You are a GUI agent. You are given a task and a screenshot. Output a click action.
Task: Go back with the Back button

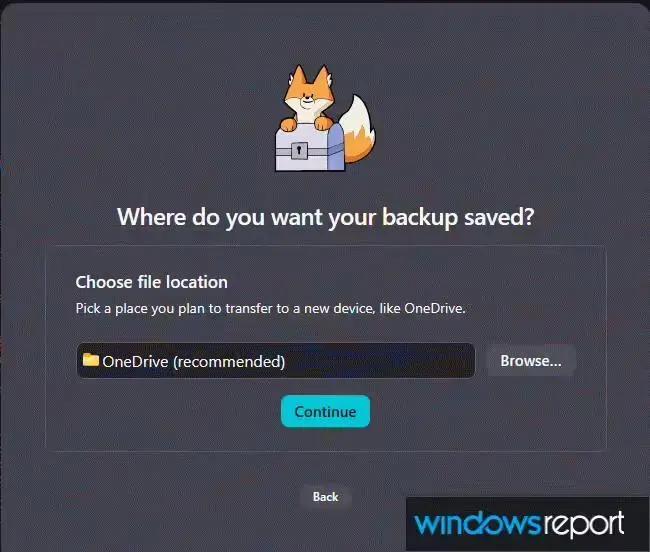(325, 496)
